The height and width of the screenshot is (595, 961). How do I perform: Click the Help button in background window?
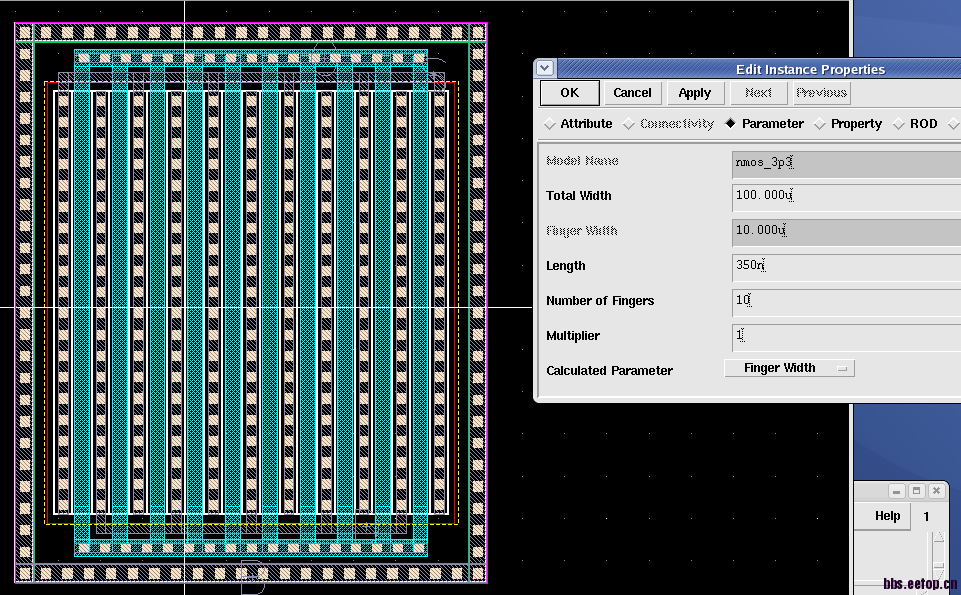click(x=887, y=516)
